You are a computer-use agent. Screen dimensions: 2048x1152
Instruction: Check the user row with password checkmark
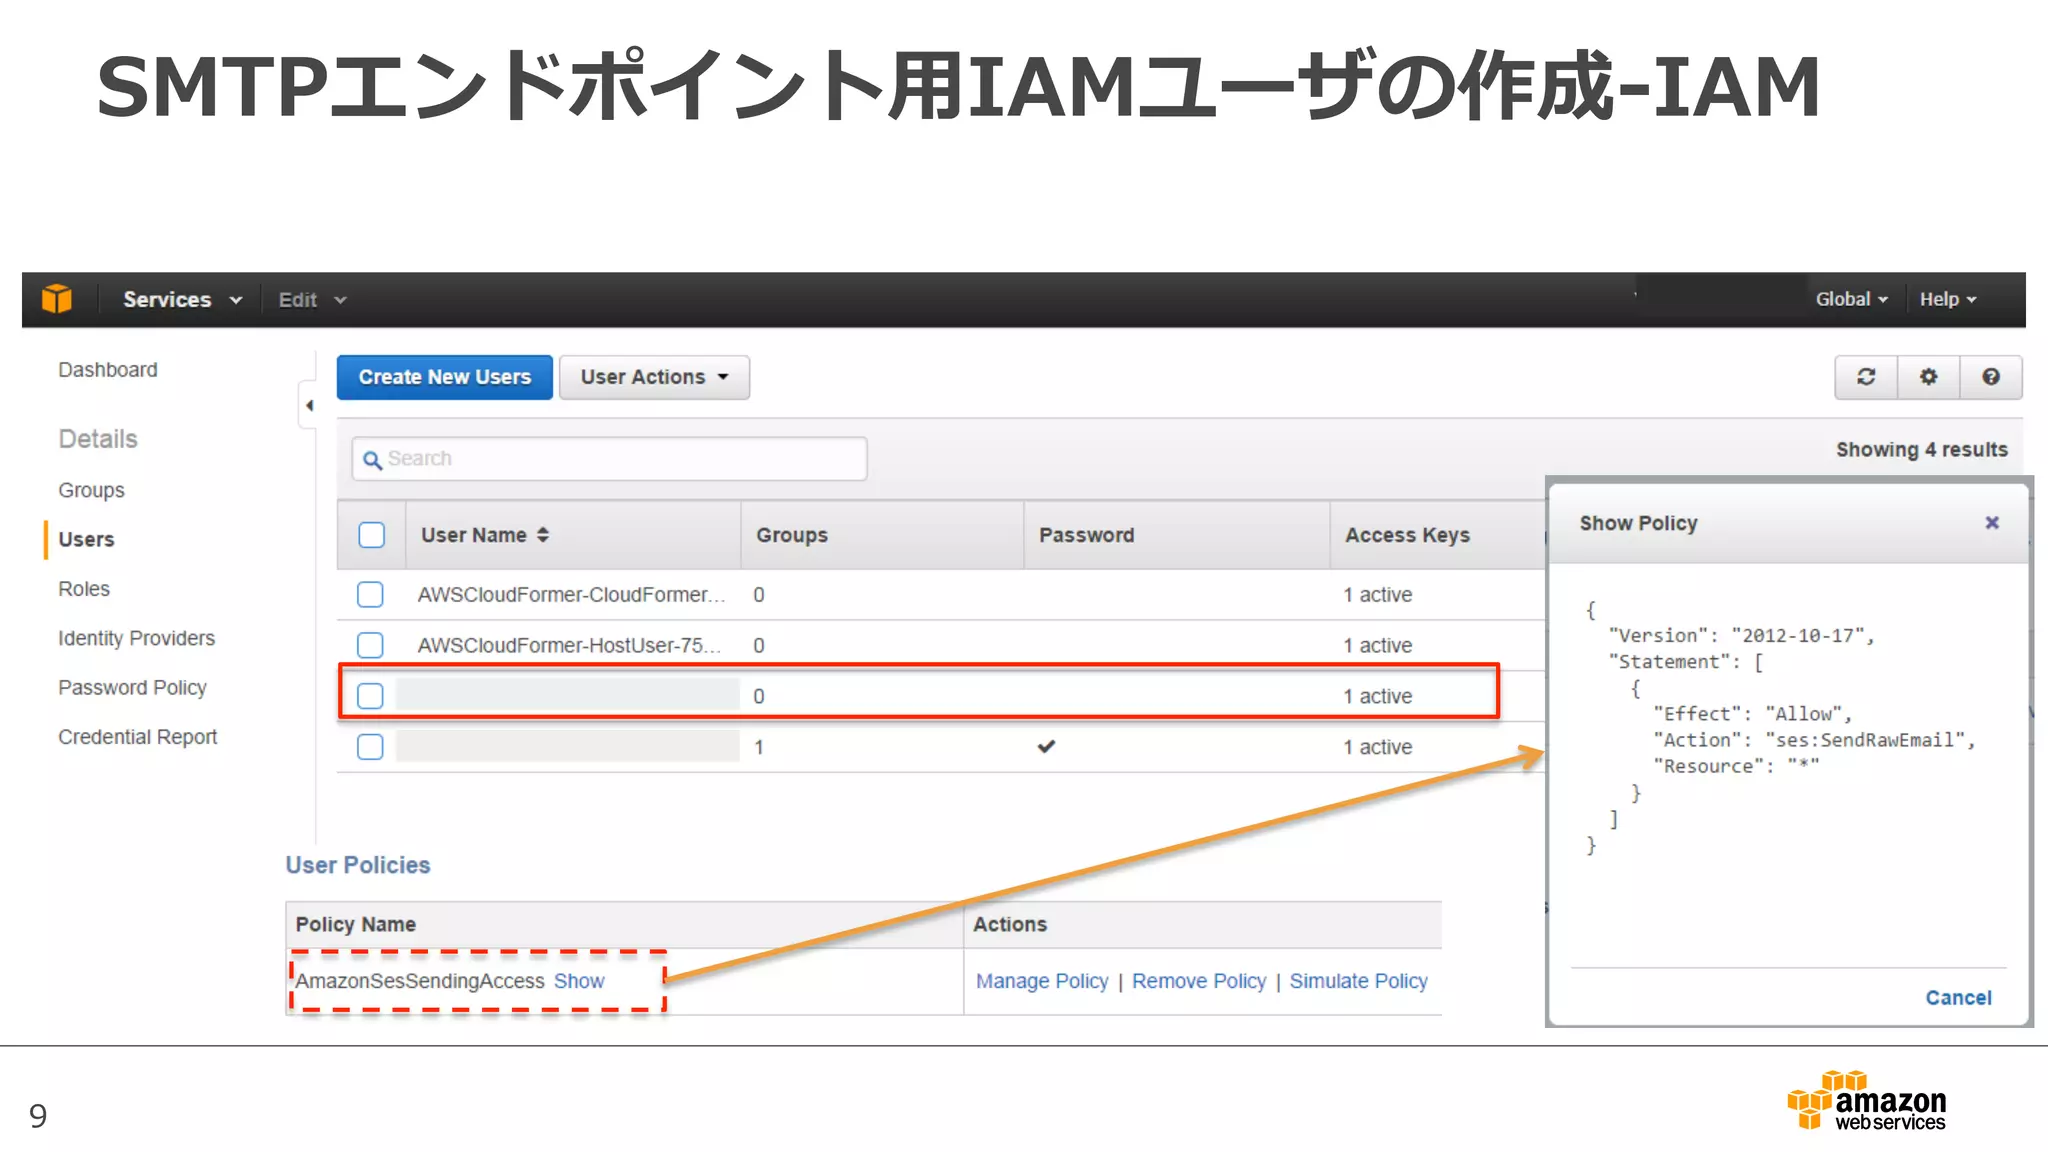(370, 747)
